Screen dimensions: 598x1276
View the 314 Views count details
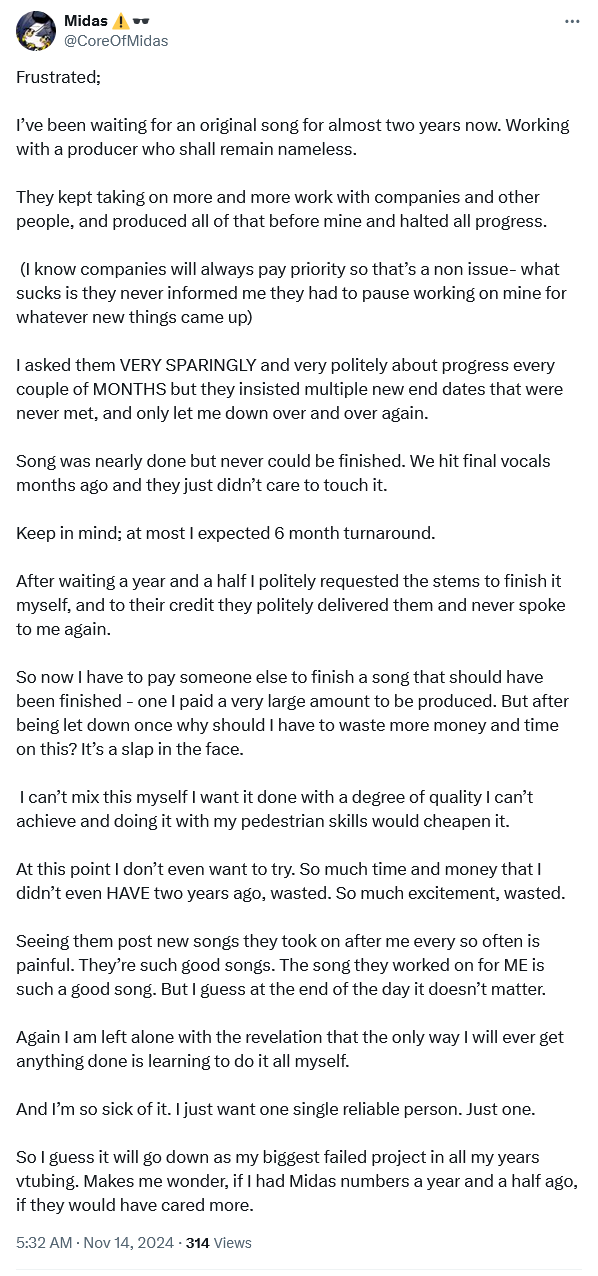click(x=219, y=1243)
